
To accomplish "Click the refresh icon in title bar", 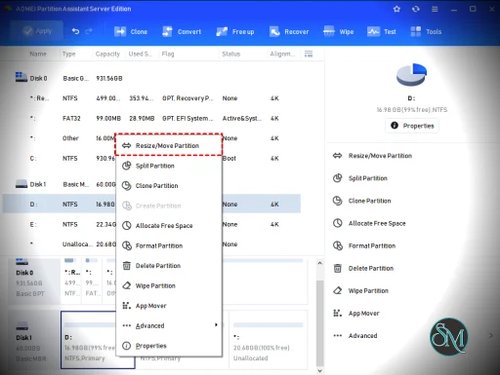I will [x=416, y=9].
